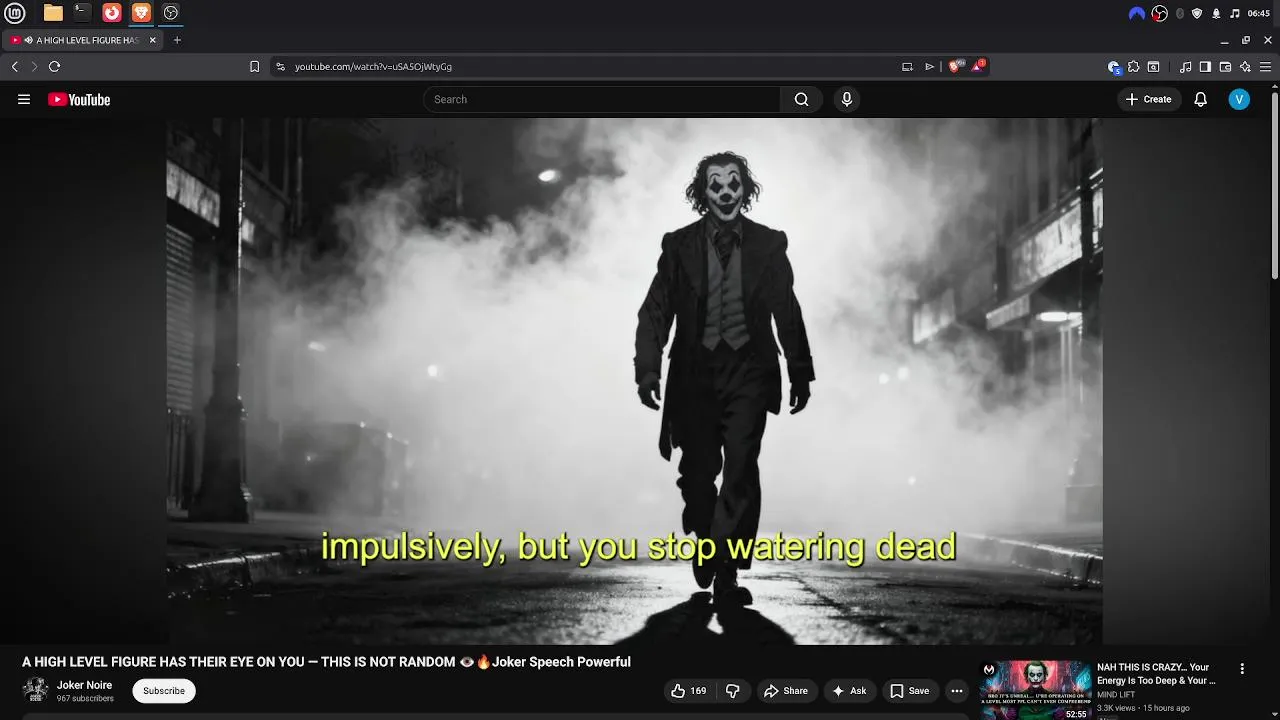Open extension icon with badge 5

click(x=1114, y=67)
